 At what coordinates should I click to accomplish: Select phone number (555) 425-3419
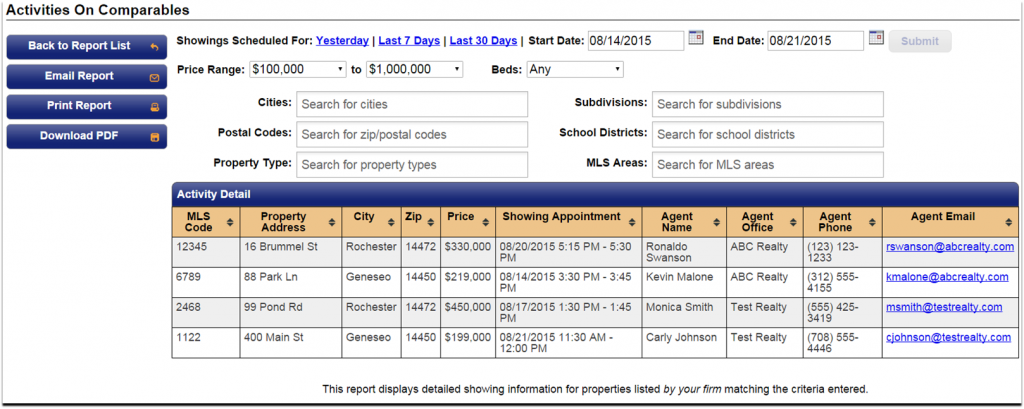842,312
